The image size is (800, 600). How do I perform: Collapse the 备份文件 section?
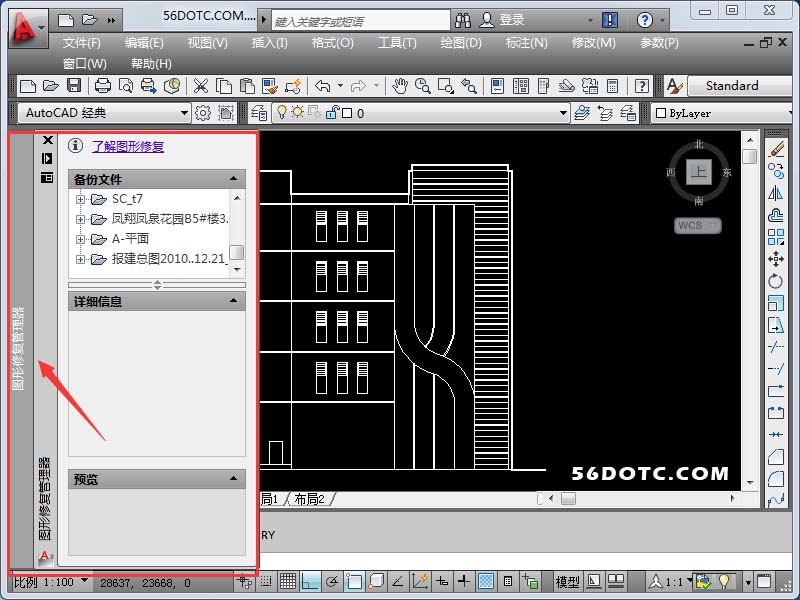click(x=235, y=179)
